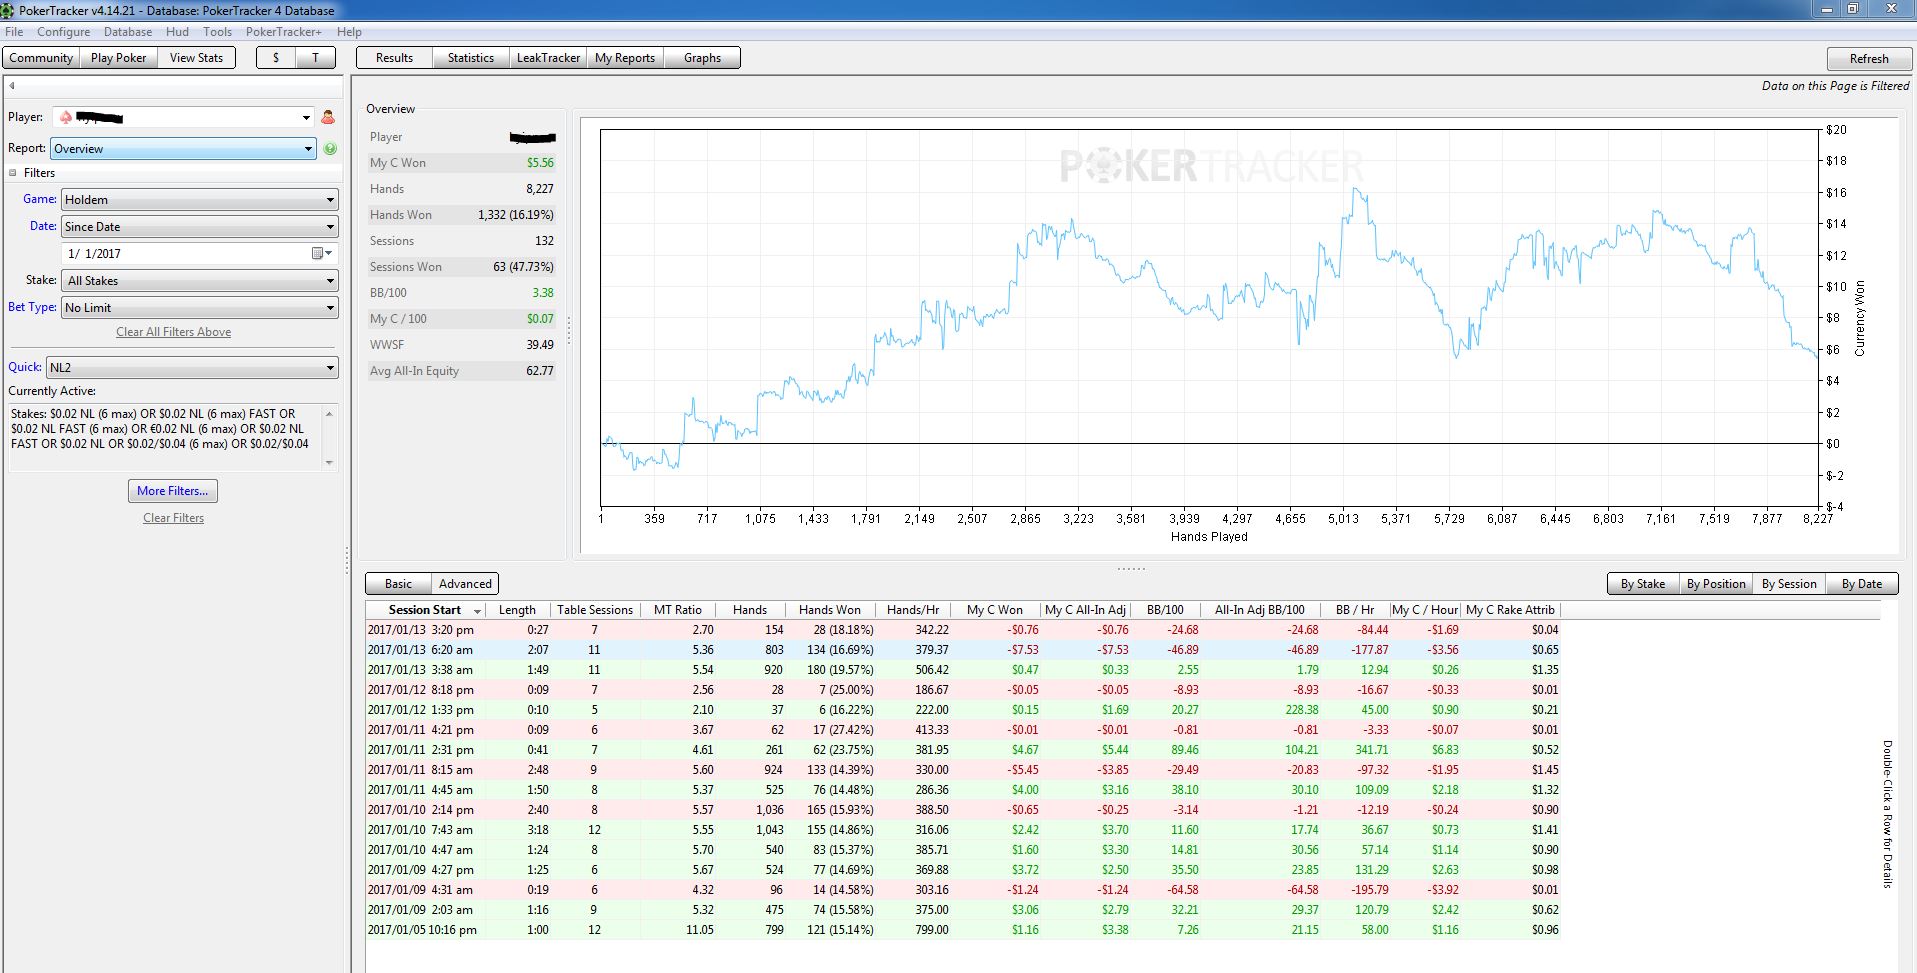The image size is (1917, 973).
Task: Select the Basic stats view
Action: tap(398, 584)
